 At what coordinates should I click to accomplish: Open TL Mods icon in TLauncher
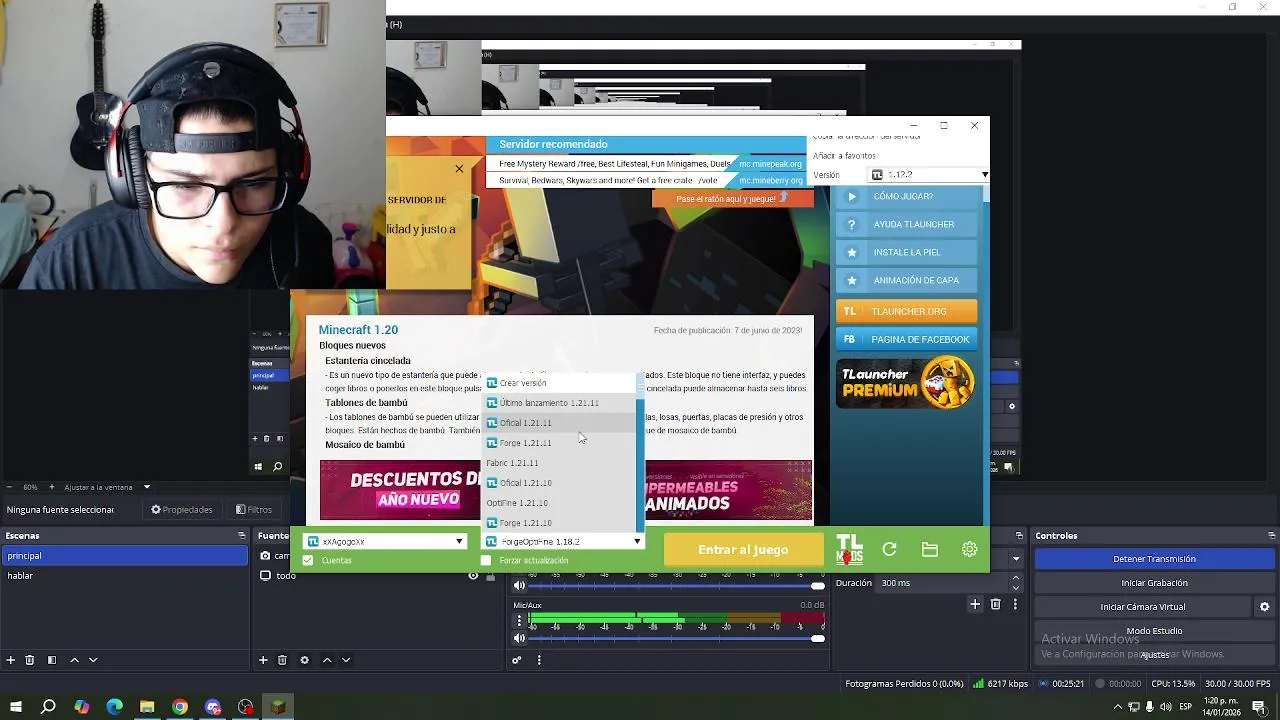click(849, 549)
